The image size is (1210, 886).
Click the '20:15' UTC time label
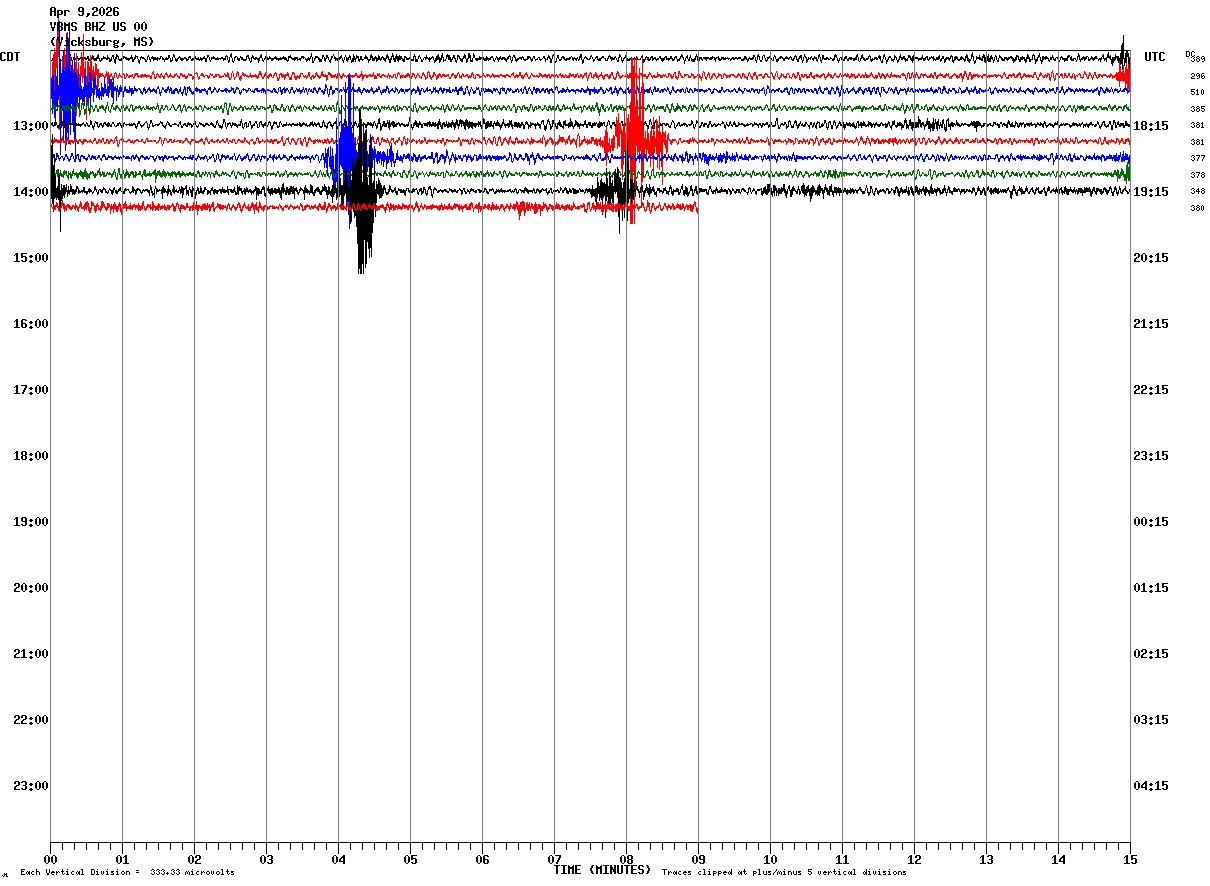pos(1151,258)
